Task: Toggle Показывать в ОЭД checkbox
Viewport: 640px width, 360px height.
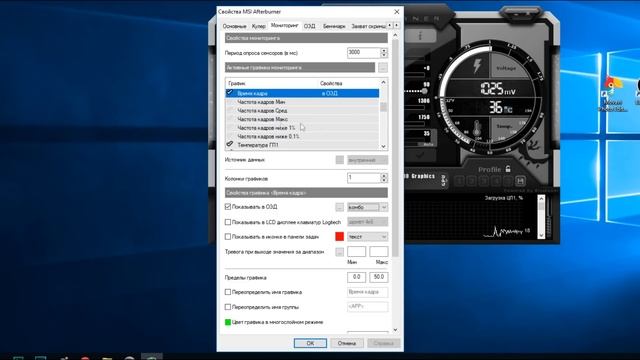Action: pos(228,207)
